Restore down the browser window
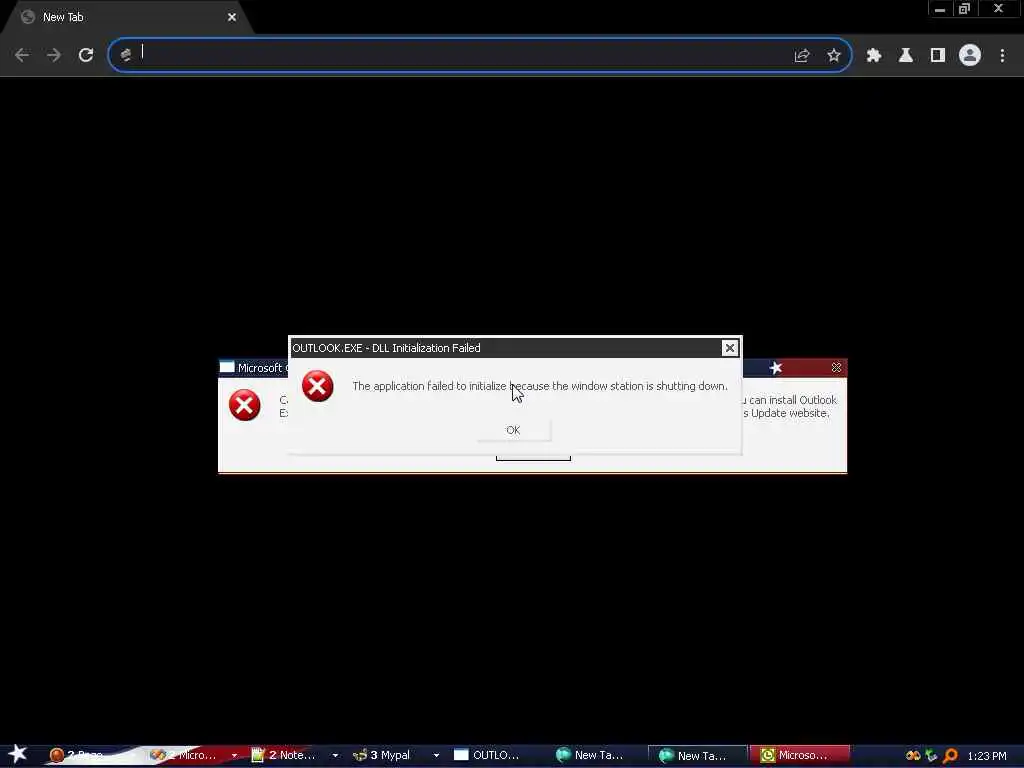 tap(965, 9)
